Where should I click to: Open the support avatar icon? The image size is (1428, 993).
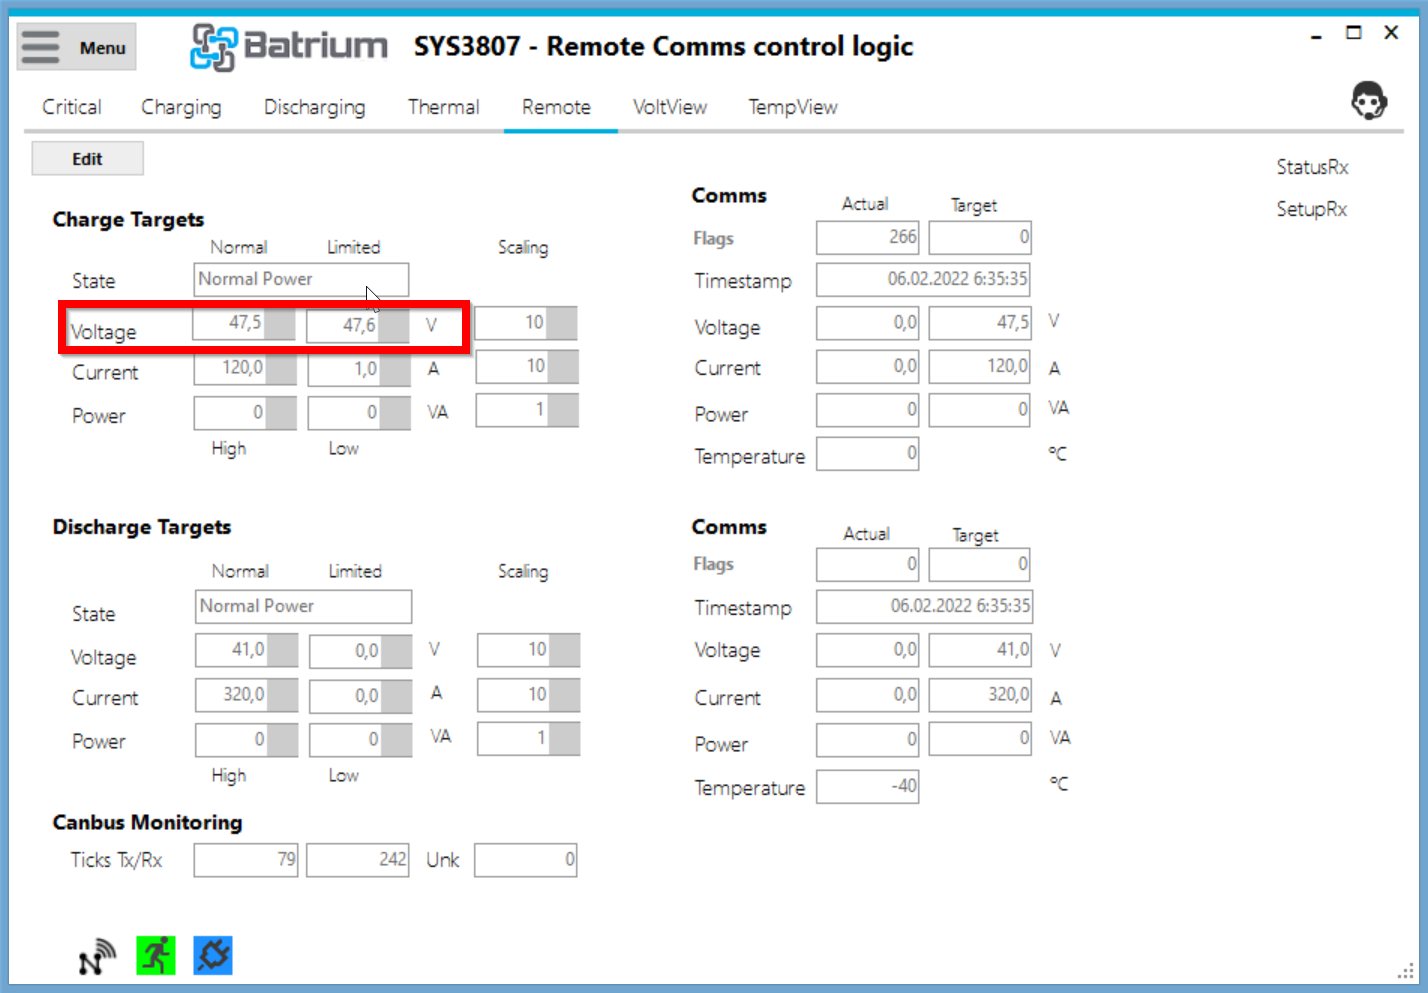click(1368, 101)
